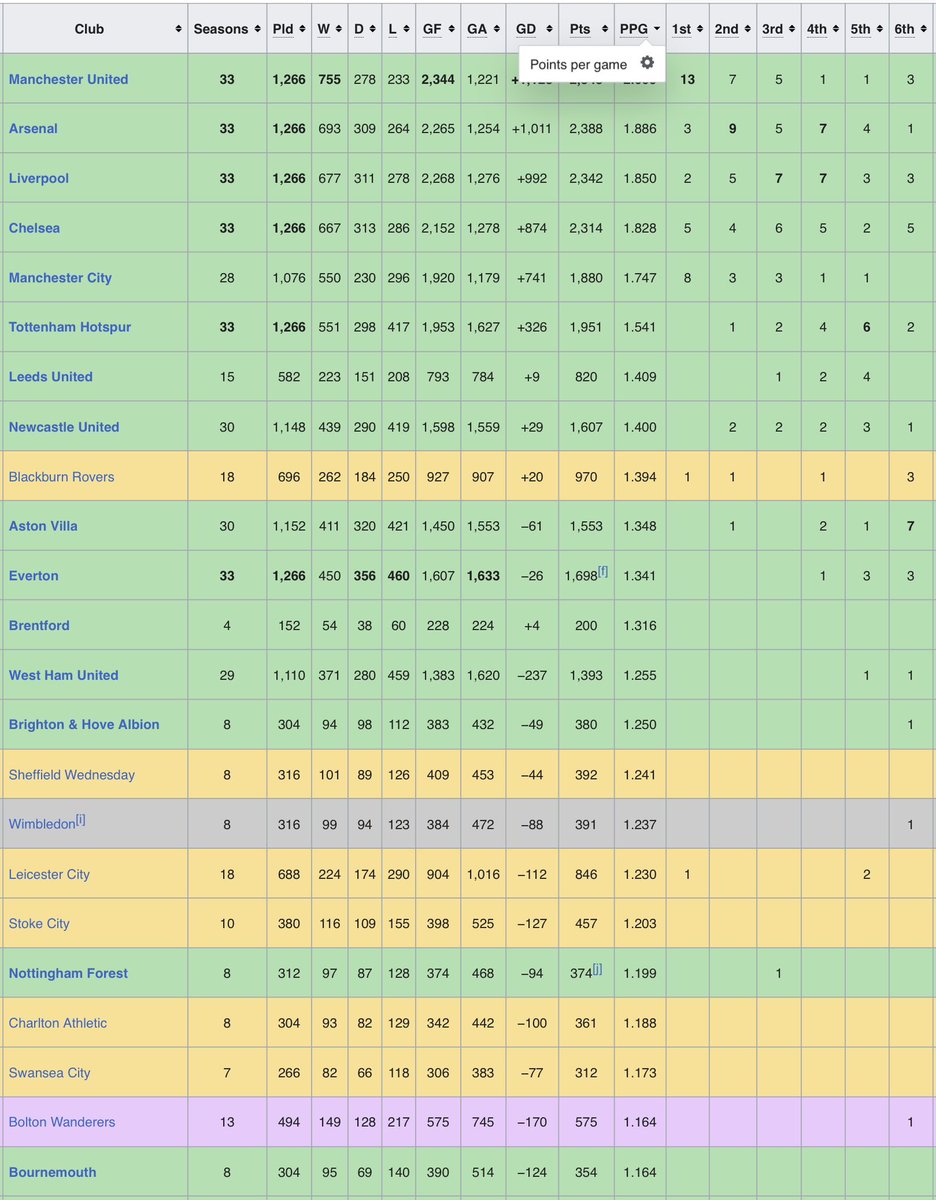Image resolution: width=936 pixels, height=1200 pixels.
Task: Click West Ham's −237 goal difference cell
Action: tap(532, 676)
